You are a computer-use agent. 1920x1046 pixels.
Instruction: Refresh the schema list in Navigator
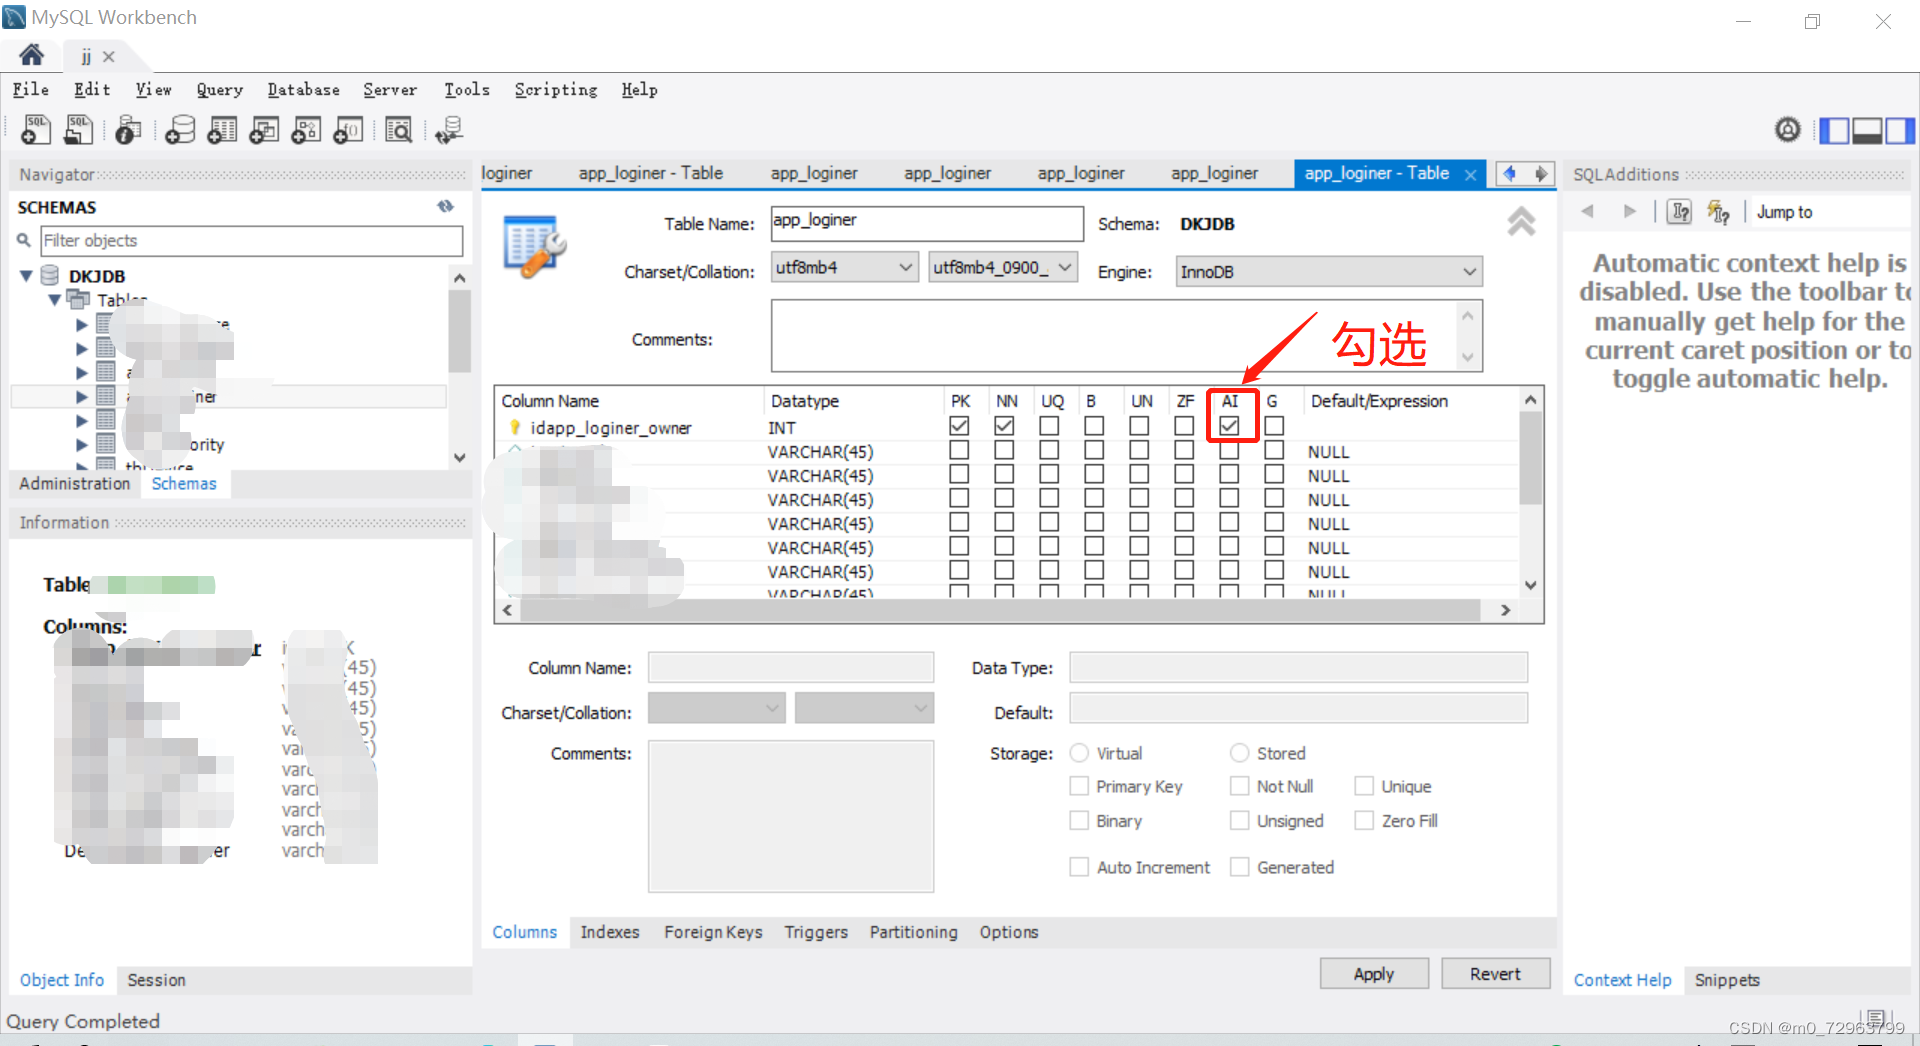446,206
